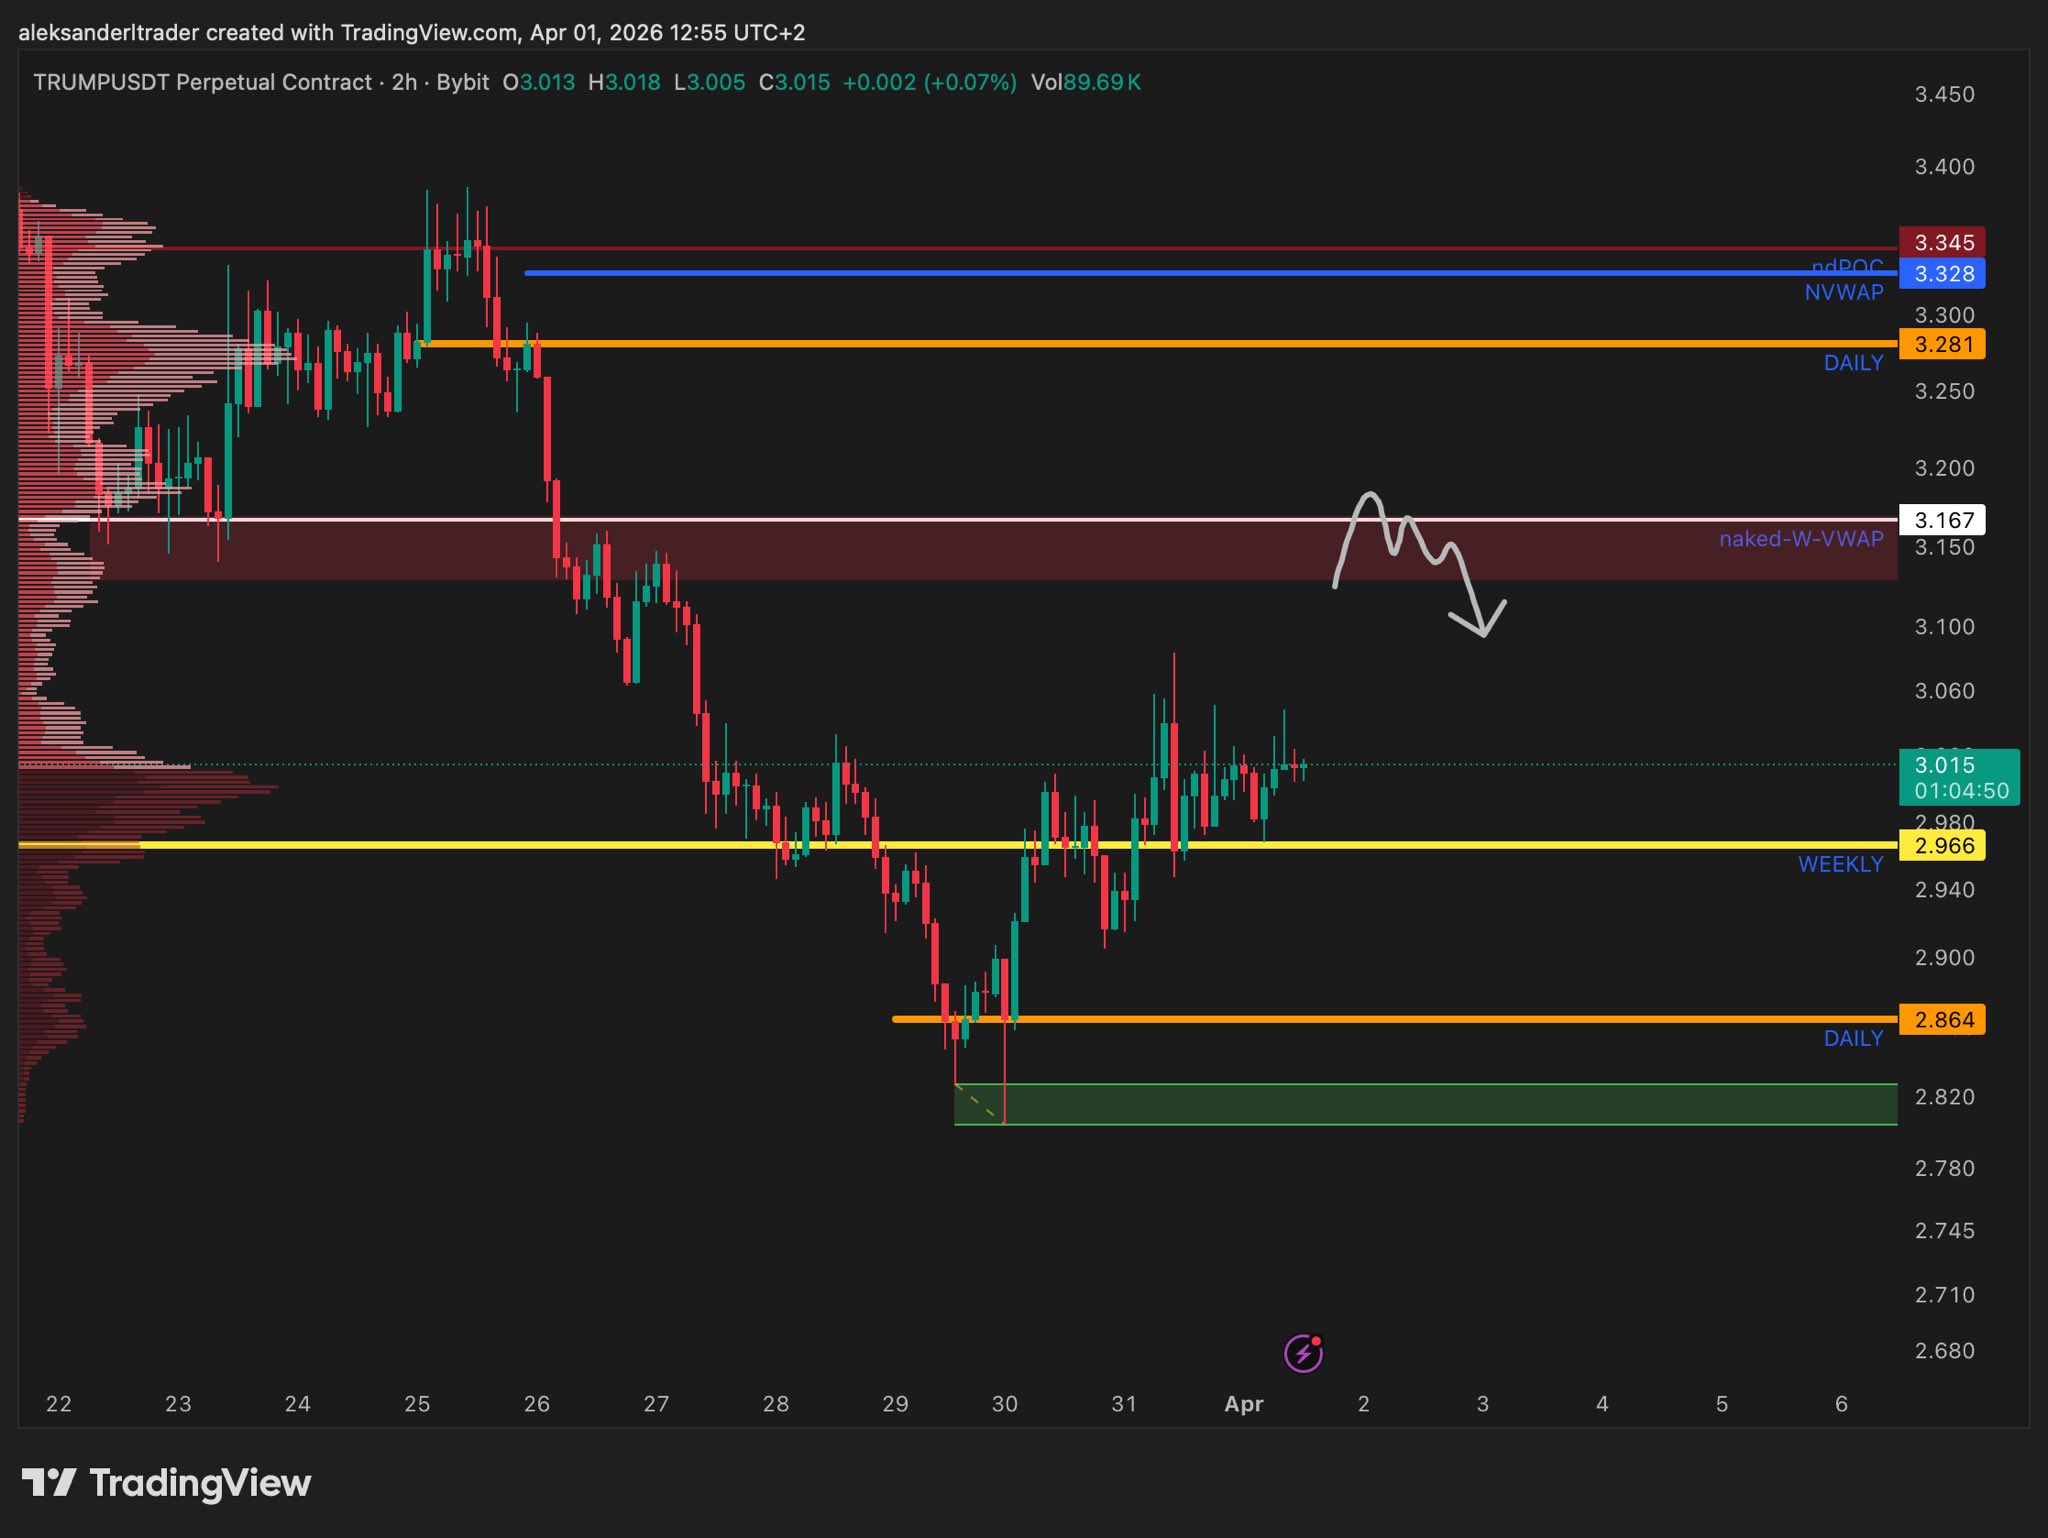Click the 30 date marker on time axis
The height and width of the screenshot is (1538, 2048).
tap(1004, 1404)
